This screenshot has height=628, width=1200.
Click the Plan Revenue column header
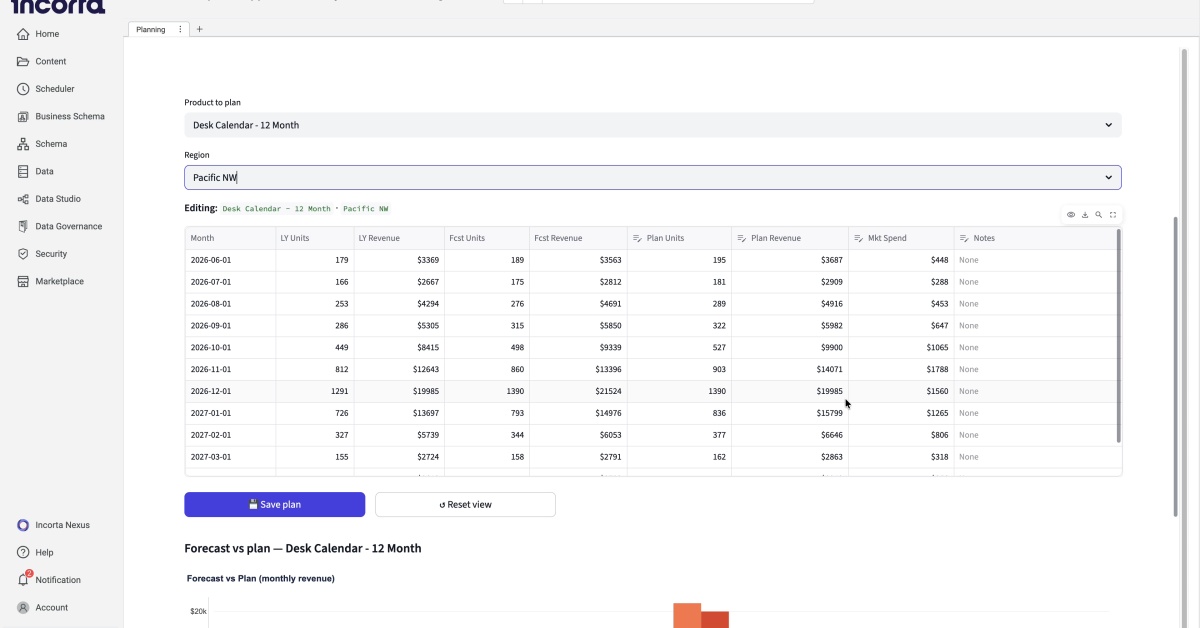pyautogui.click(x=790, y=238)
